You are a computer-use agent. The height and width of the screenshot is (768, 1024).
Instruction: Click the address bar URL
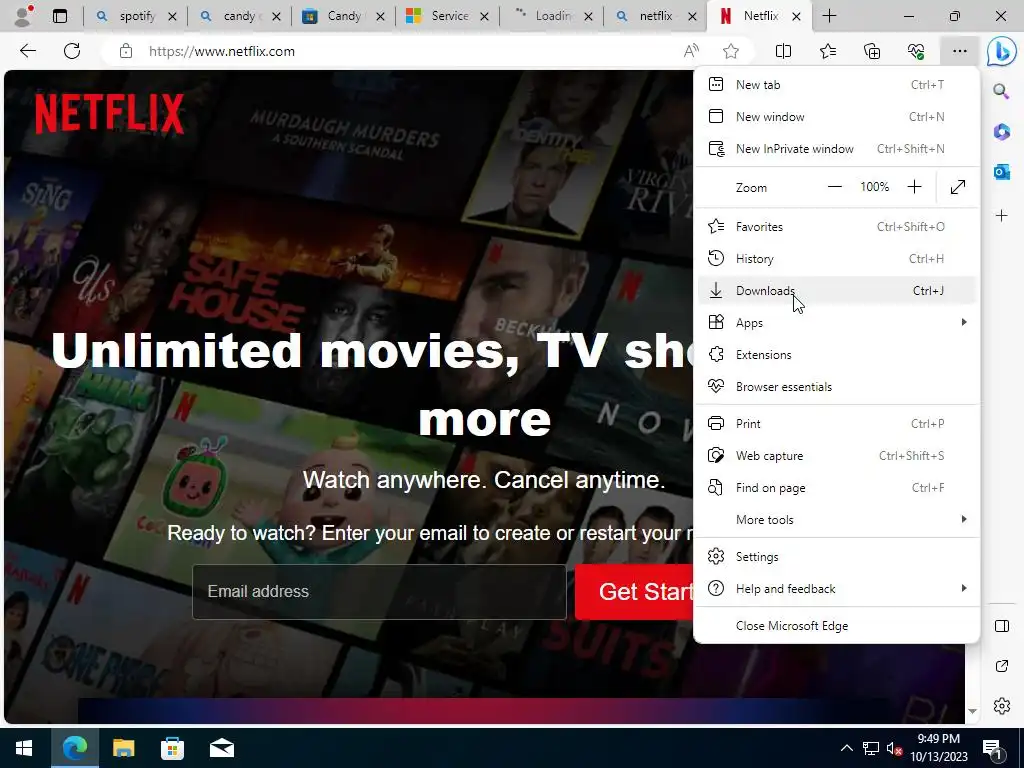(221, 51)
